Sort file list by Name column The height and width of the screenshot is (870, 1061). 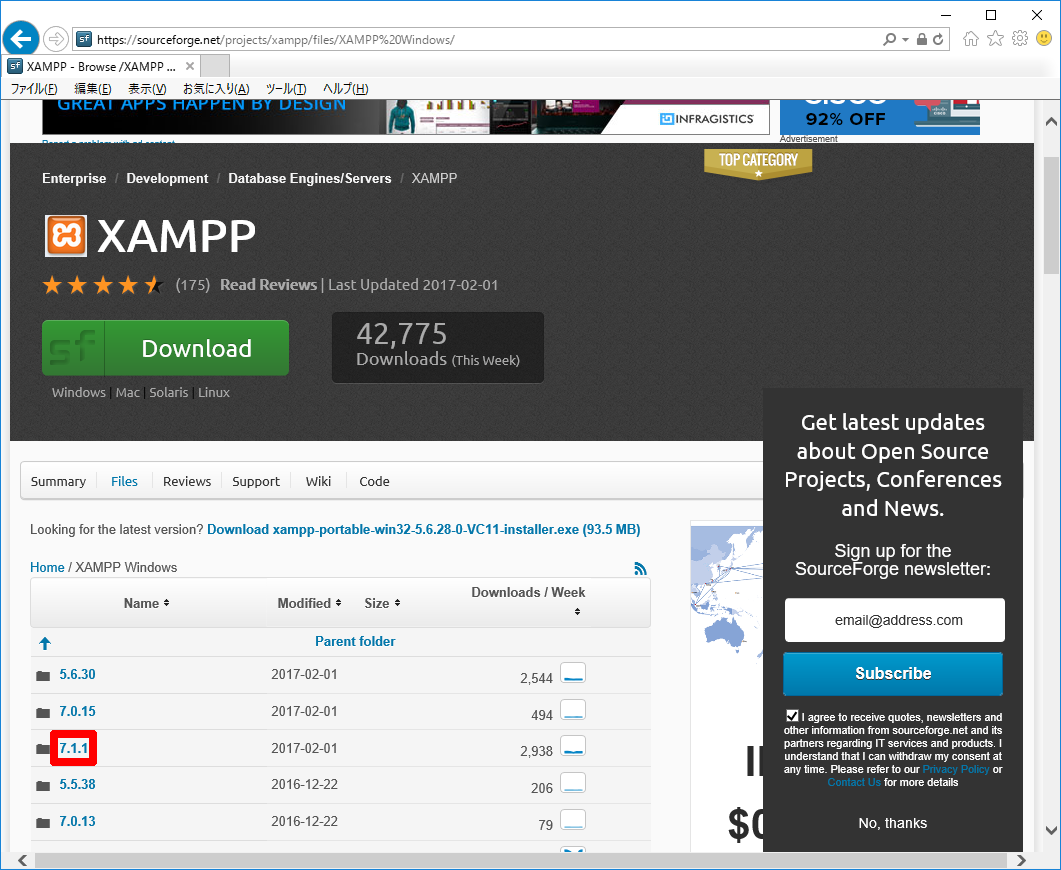pyautogui.click(x=146, y=603)
